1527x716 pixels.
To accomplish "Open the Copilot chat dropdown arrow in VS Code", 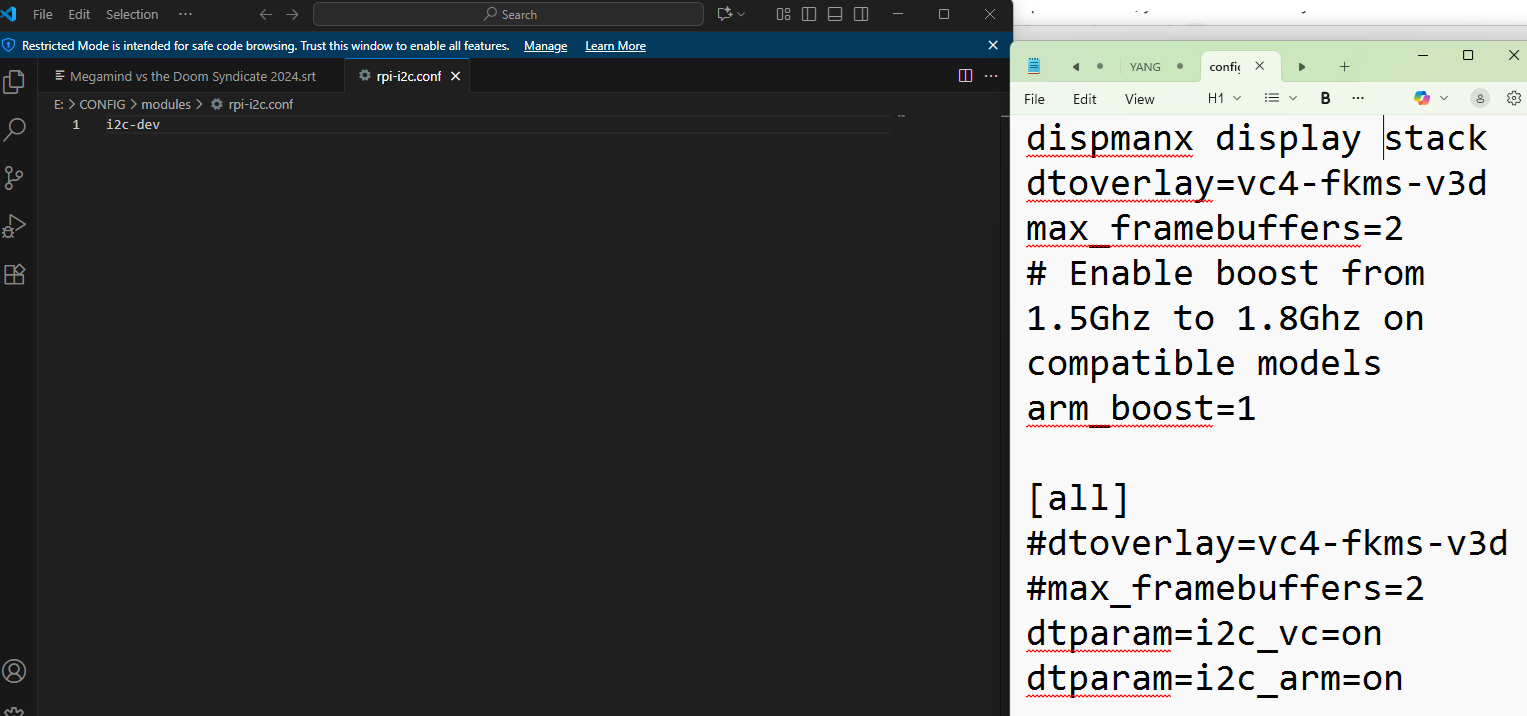I will point(742,14).
